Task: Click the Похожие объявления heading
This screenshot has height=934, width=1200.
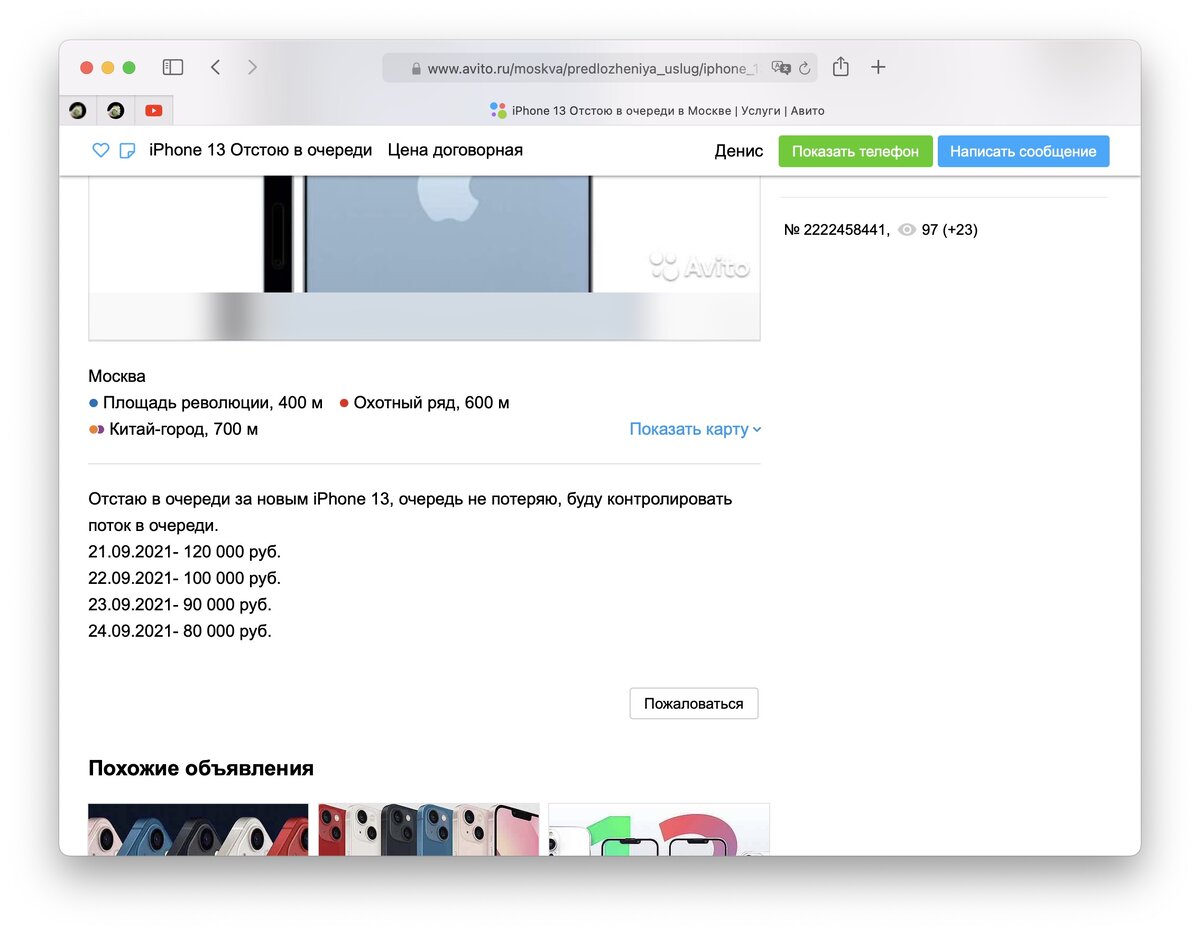Action: 201,768
